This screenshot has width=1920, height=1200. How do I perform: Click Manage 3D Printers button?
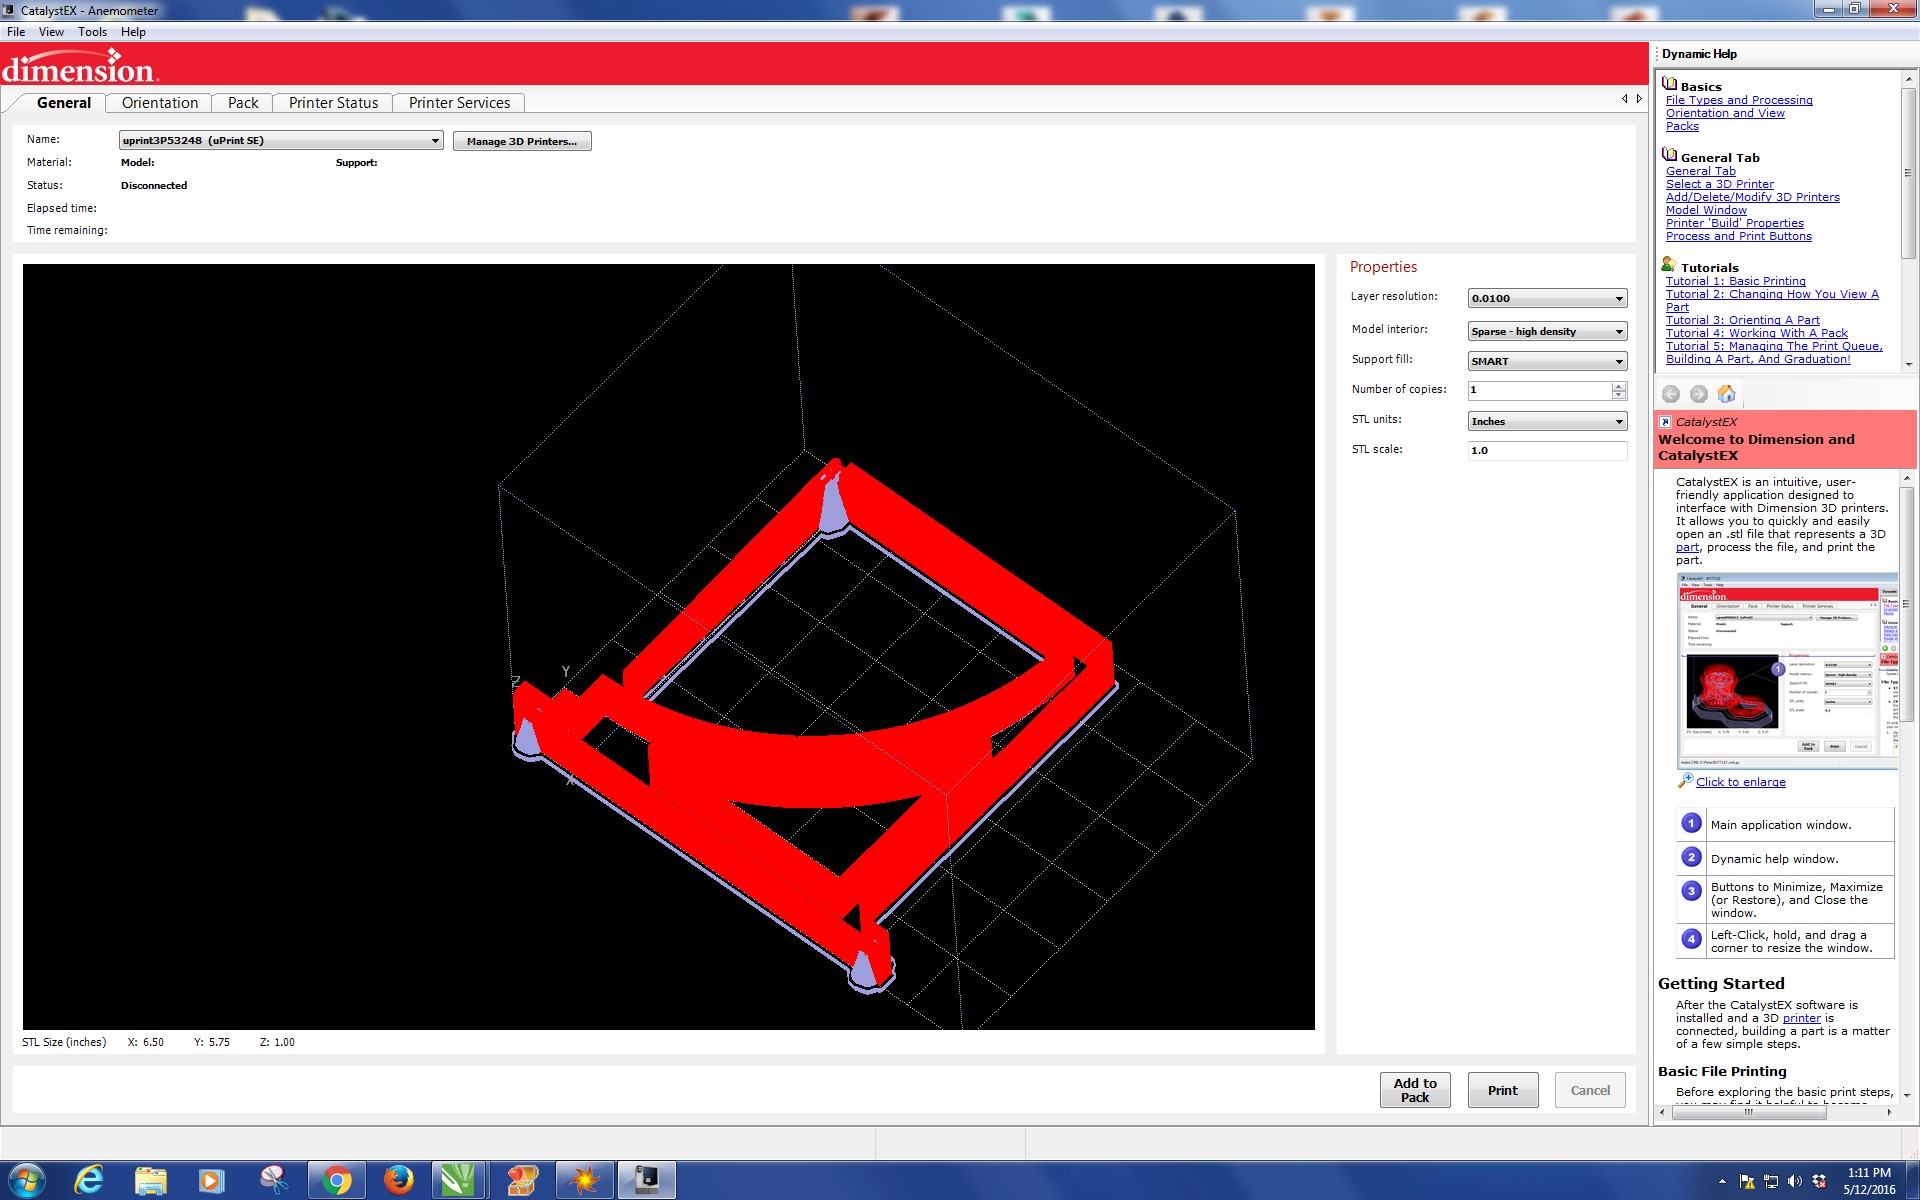(x=522, y=141)
